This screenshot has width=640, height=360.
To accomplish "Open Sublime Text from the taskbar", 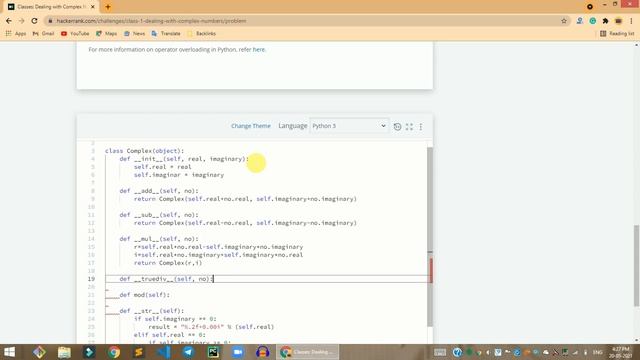I will 139,352.
